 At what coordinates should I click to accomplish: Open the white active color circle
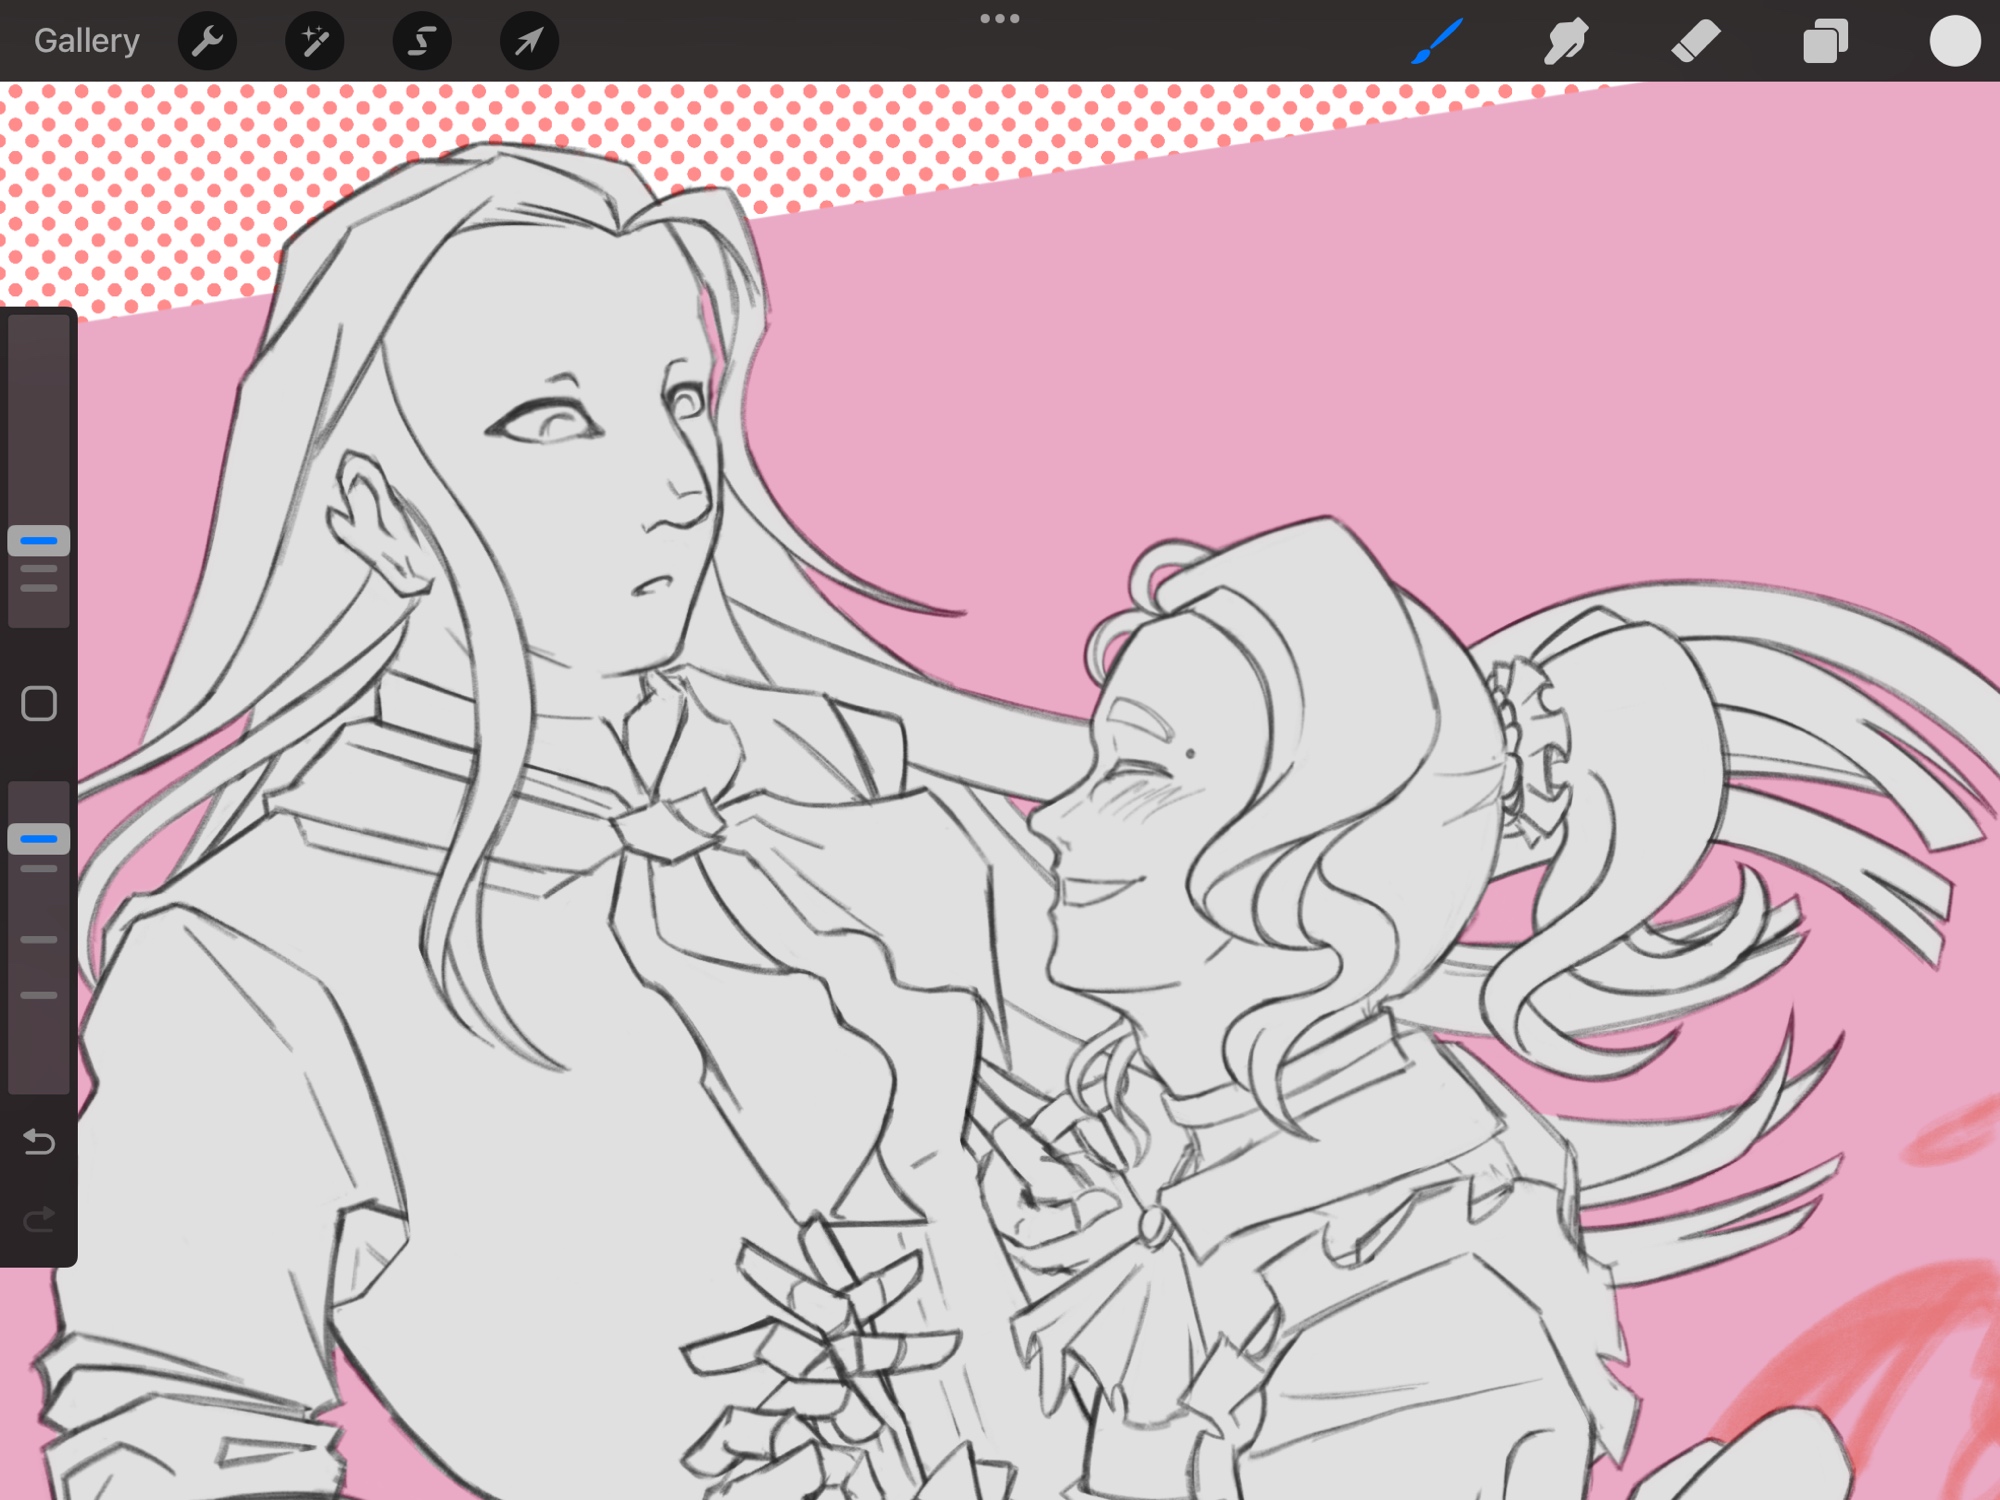1954,41
